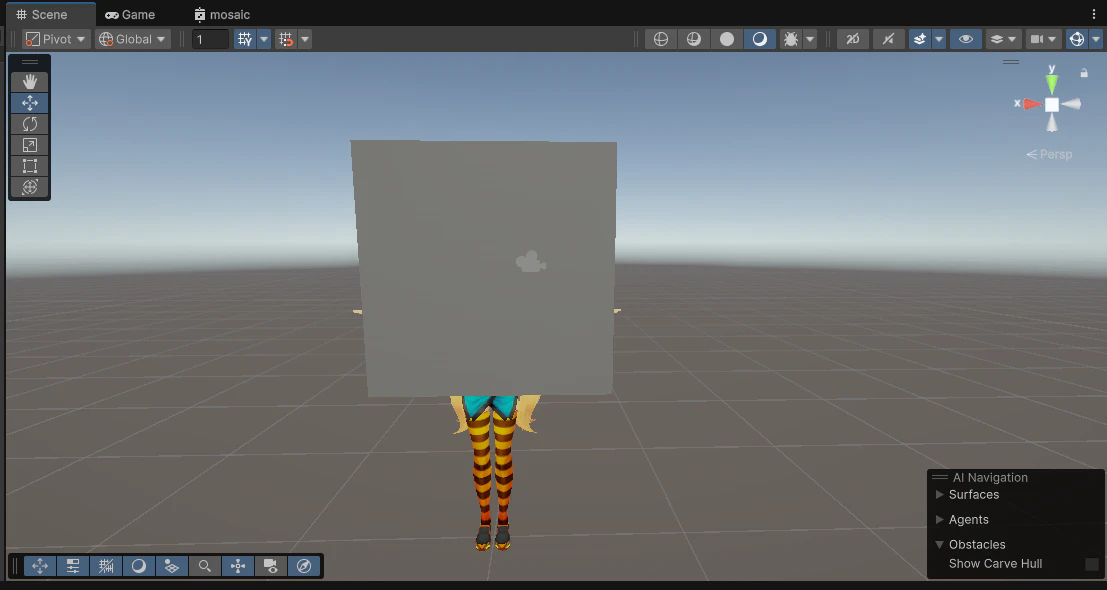Enable the Show Carve Hull checkbox
The image size is (1107, 590).
[x=1091, y=565]
